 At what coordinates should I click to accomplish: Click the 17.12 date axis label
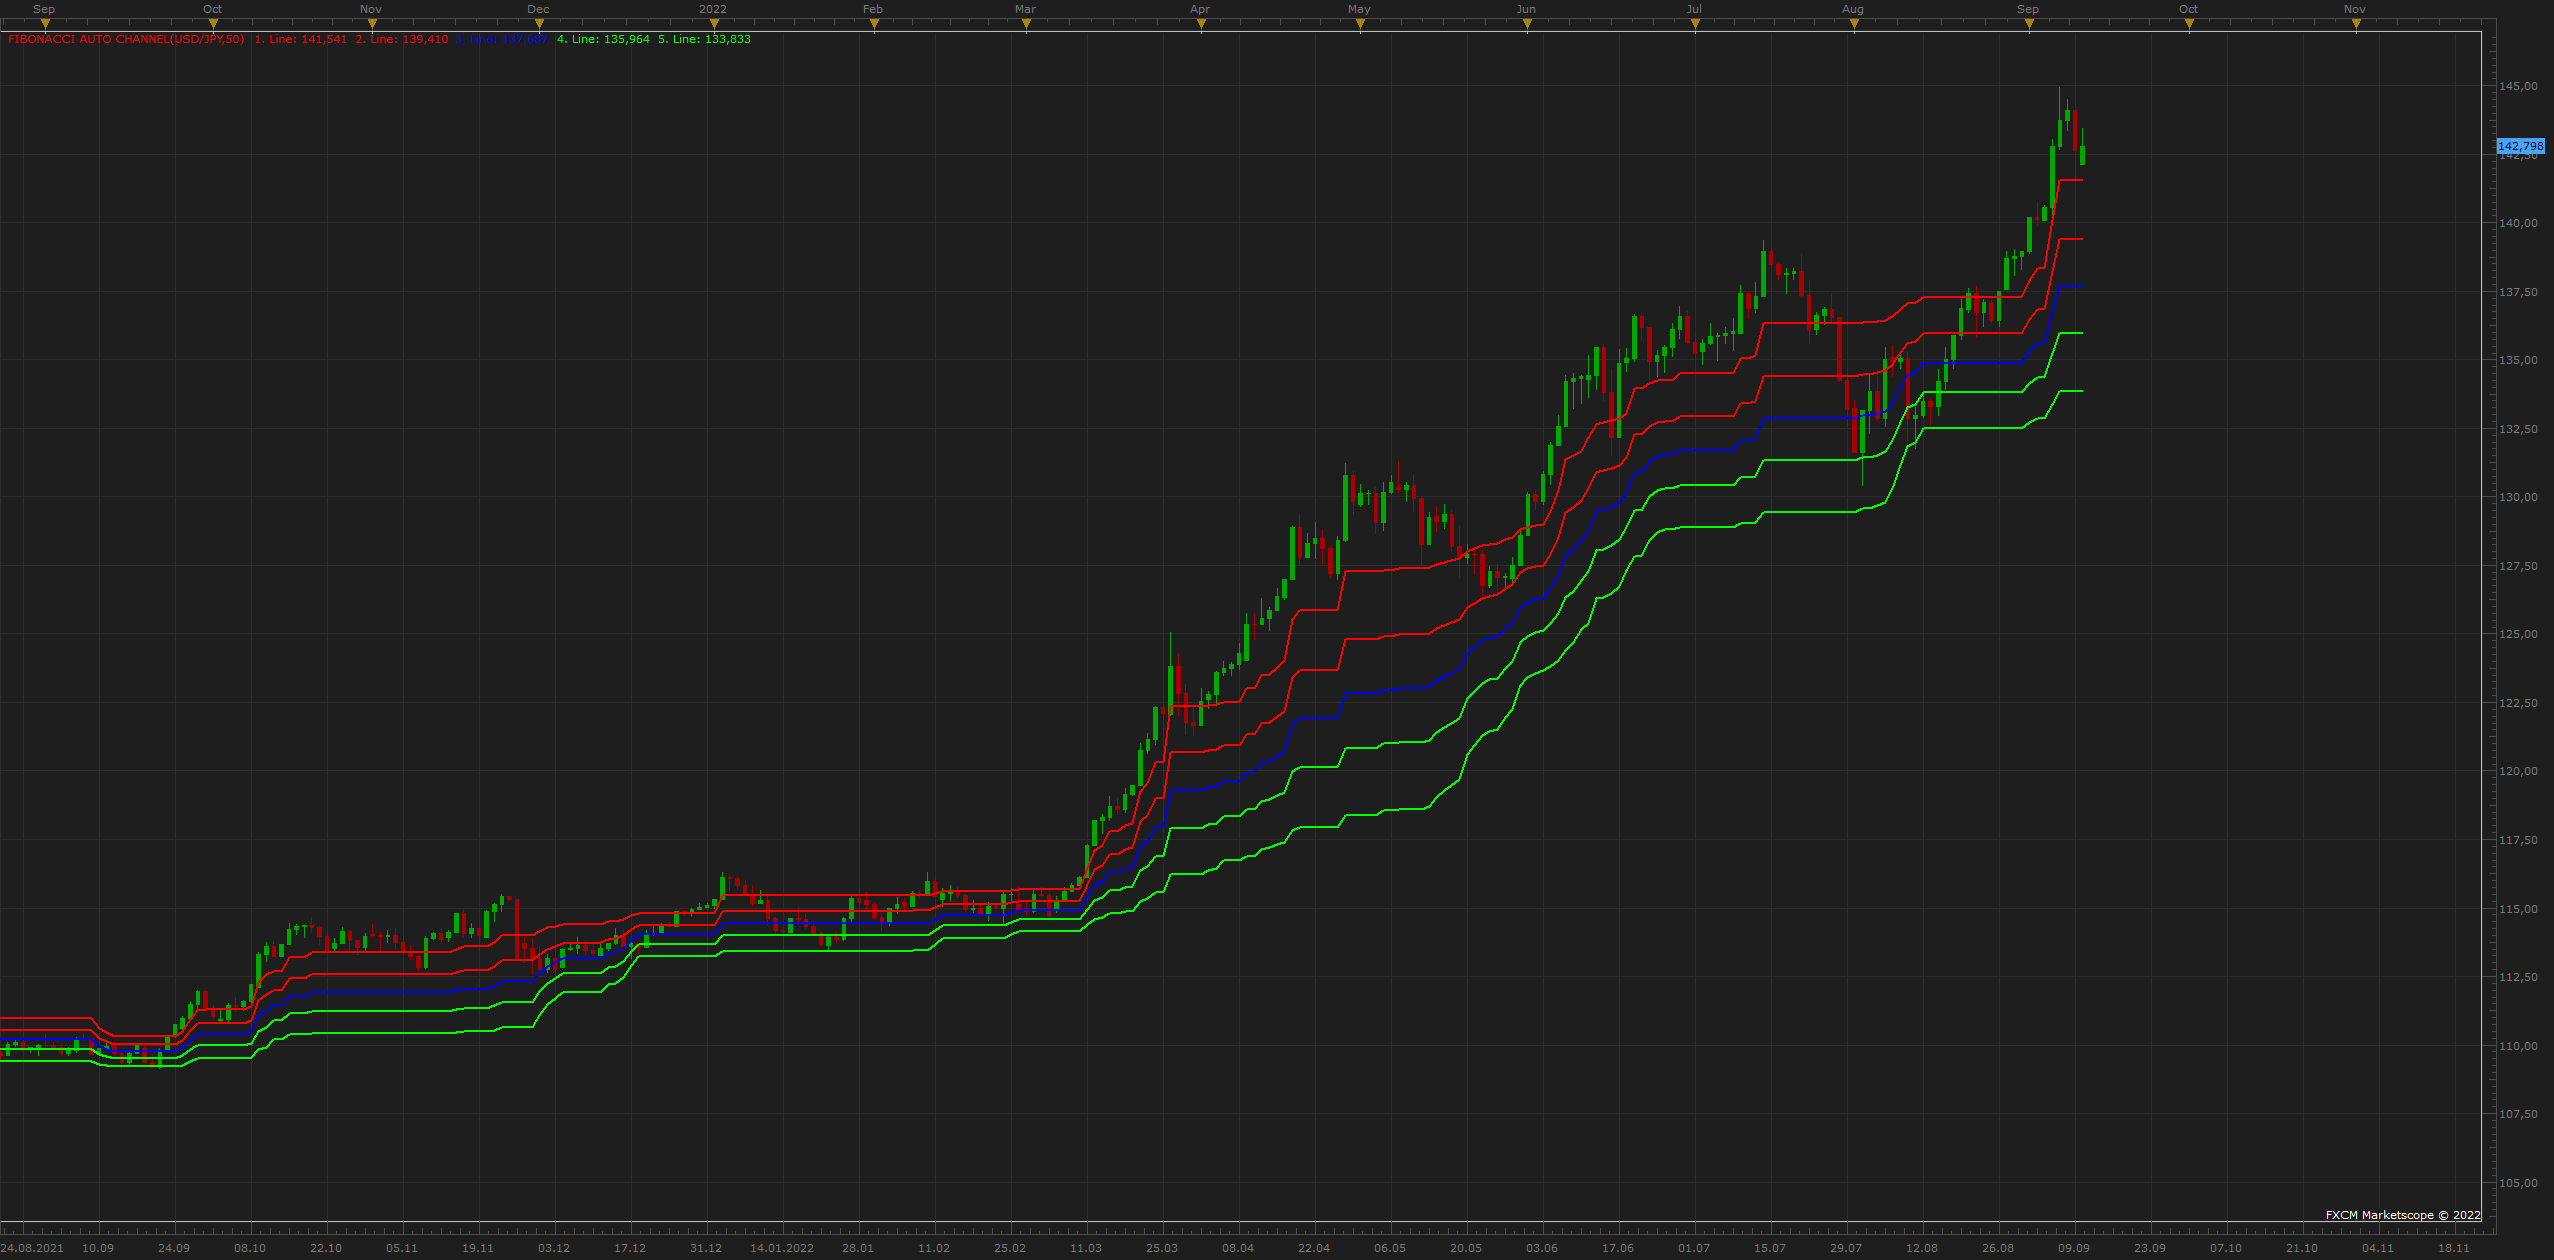(630, 1248)
